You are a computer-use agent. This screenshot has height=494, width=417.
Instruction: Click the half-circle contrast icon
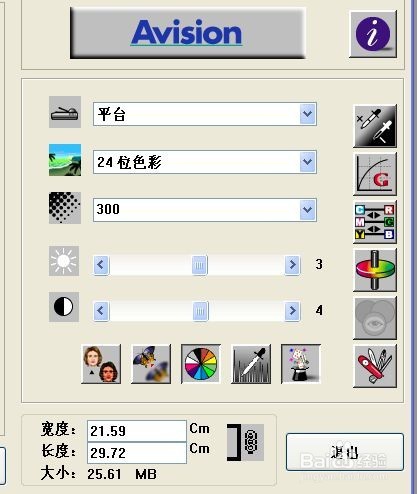coord(64,307)
